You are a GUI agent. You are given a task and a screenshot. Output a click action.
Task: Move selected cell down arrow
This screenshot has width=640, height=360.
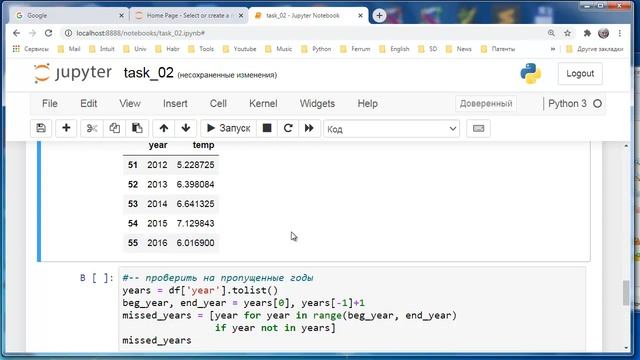(186, 128)
